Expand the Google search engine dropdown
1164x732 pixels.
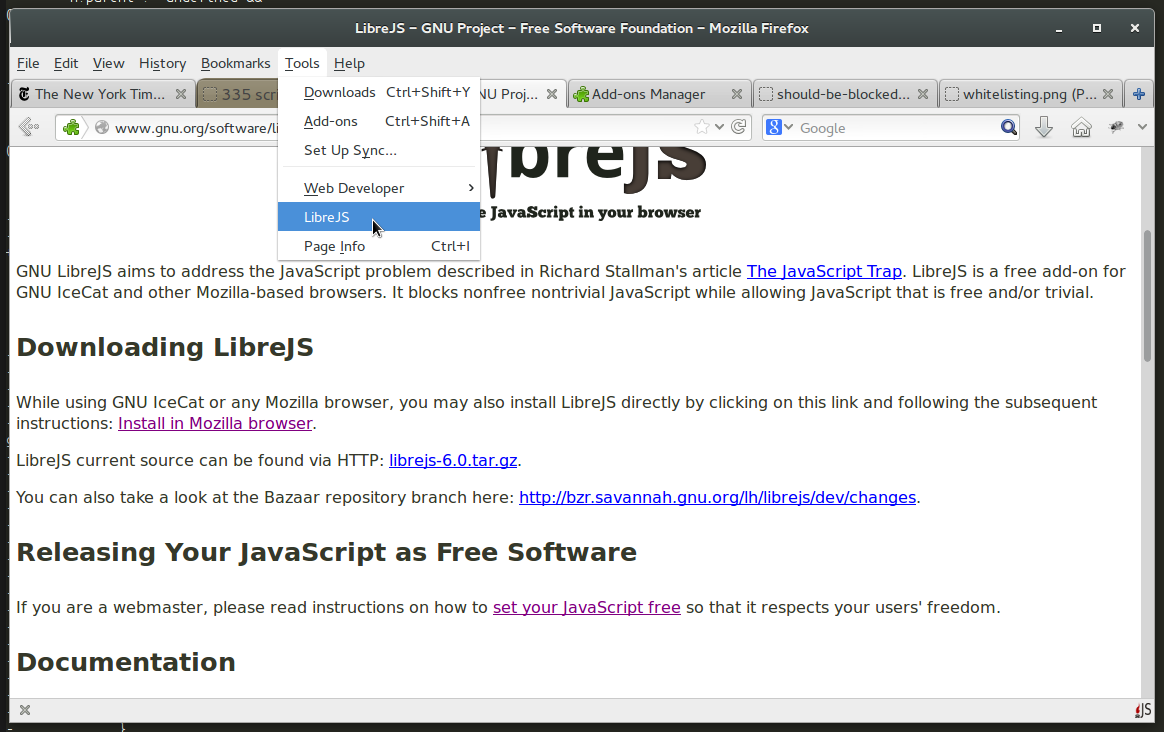[x=779, y=127]
